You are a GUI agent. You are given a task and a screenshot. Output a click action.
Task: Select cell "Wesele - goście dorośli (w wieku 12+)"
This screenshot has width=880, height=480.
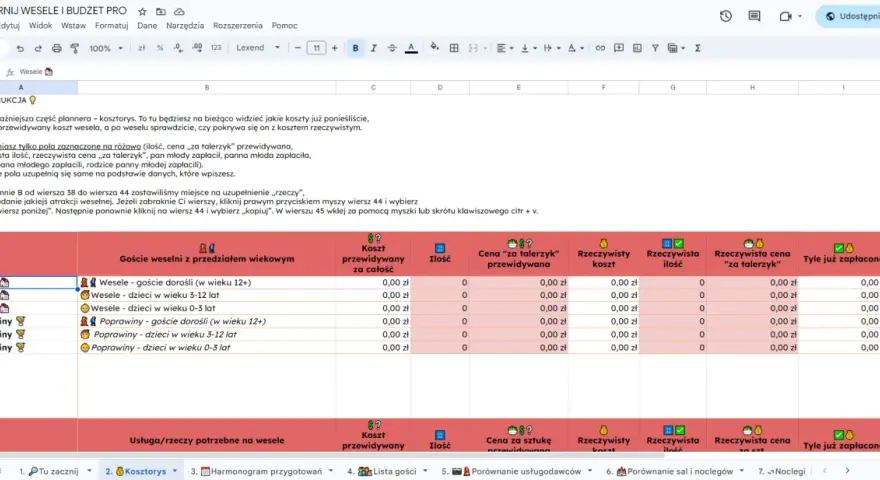pyautogui.click(x=207, y=282)
